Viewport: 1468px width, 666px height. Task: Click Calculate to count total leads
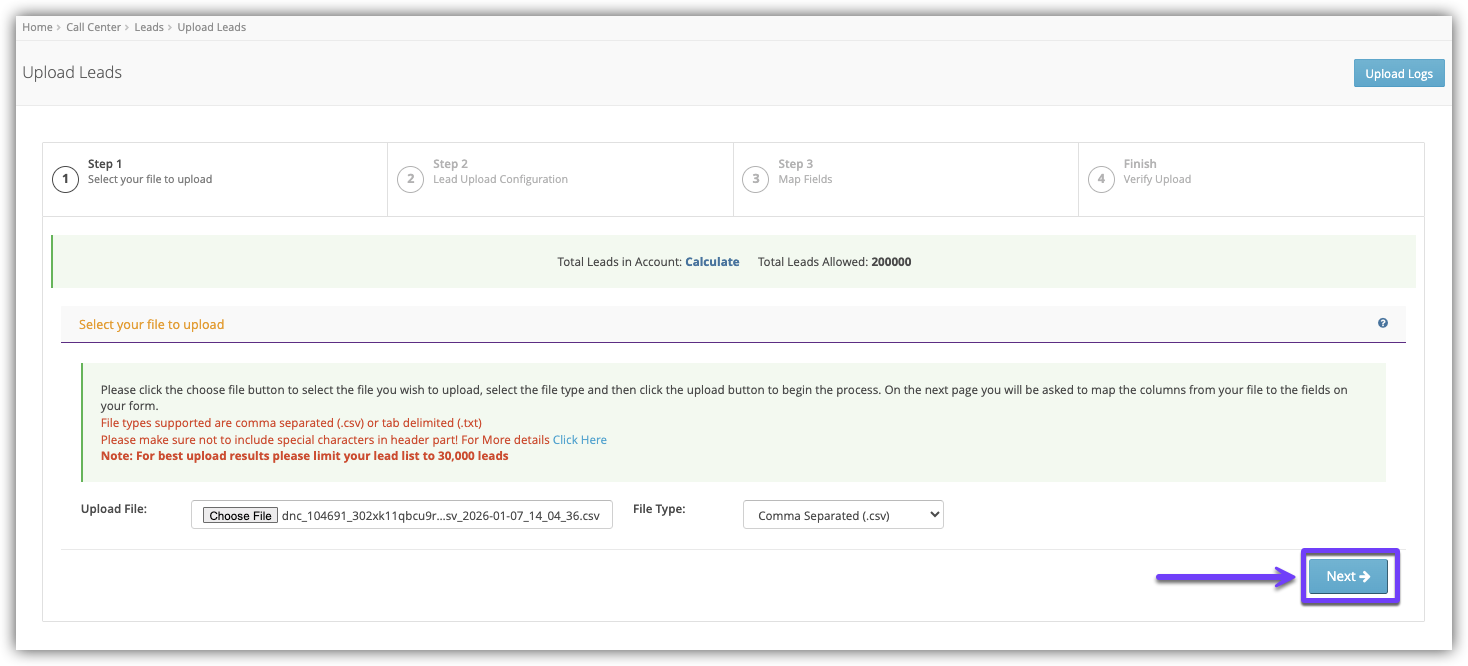[x=712, y=262]
